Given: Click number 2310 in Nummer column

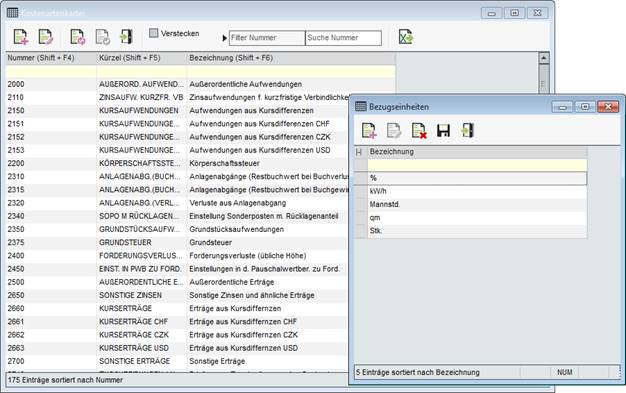Looking at the screenshot, I should (x=16, y=177).
